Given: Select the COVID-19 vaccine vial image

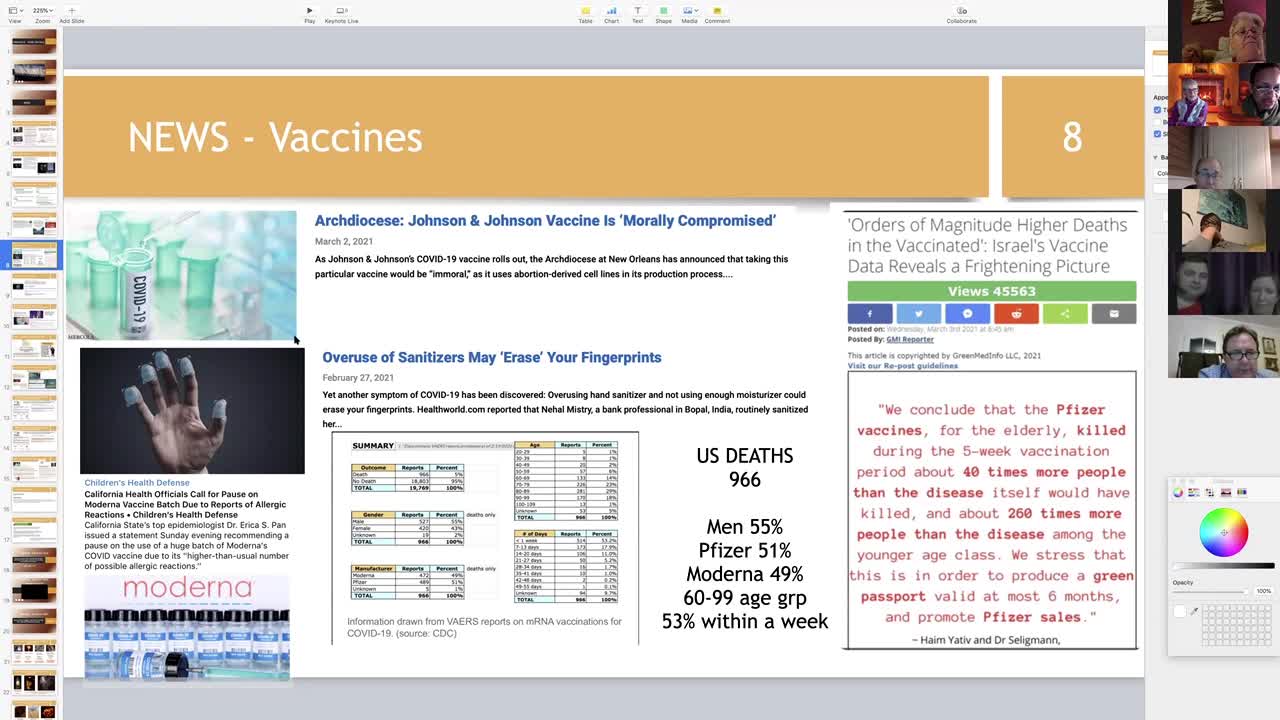Looking at the screenshot, I should (x=181, y=275).
